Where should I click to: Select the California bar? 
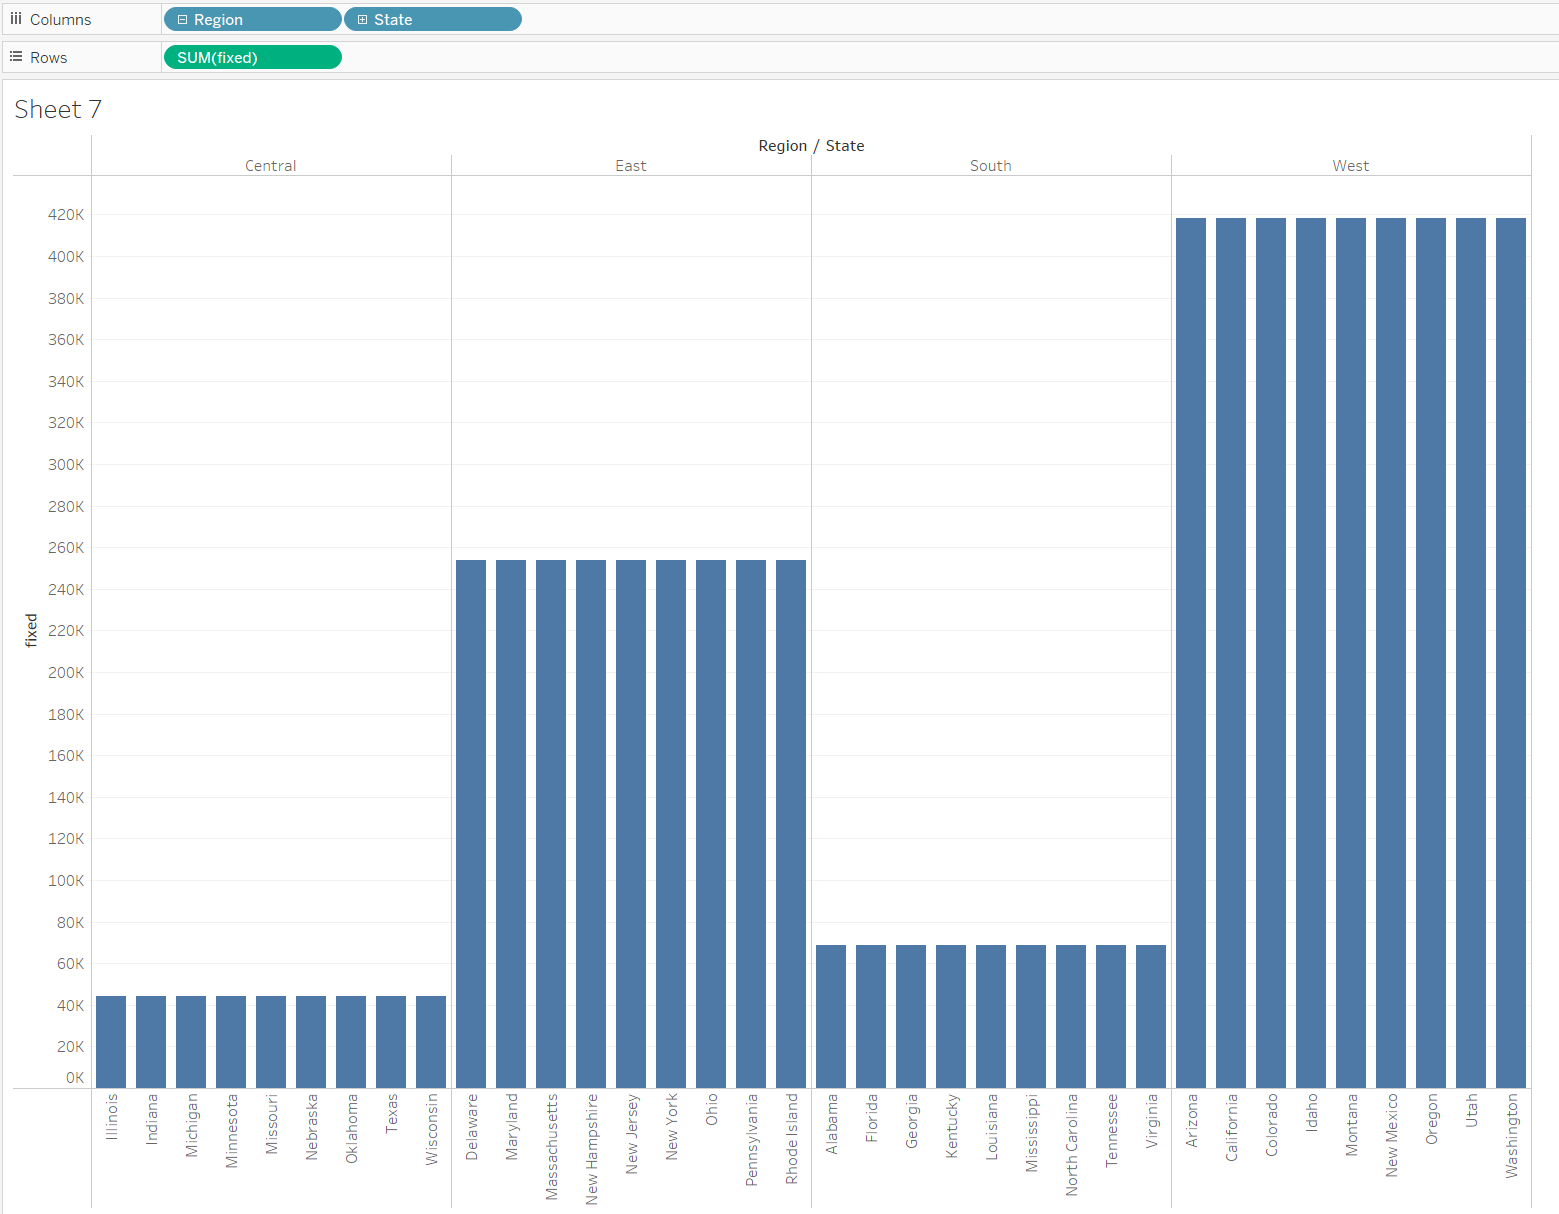point(1231,652)
